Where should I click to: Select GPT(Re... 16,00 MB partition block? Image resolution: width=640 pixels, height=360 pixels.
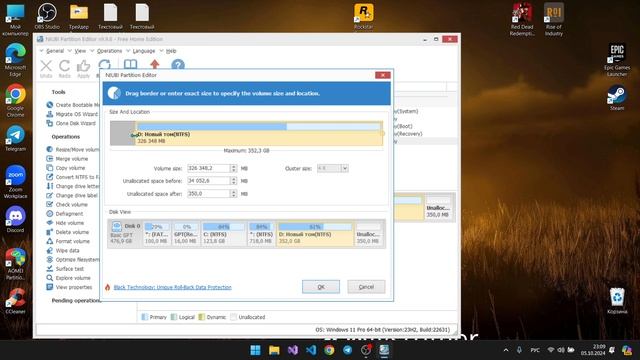point(186,233)
